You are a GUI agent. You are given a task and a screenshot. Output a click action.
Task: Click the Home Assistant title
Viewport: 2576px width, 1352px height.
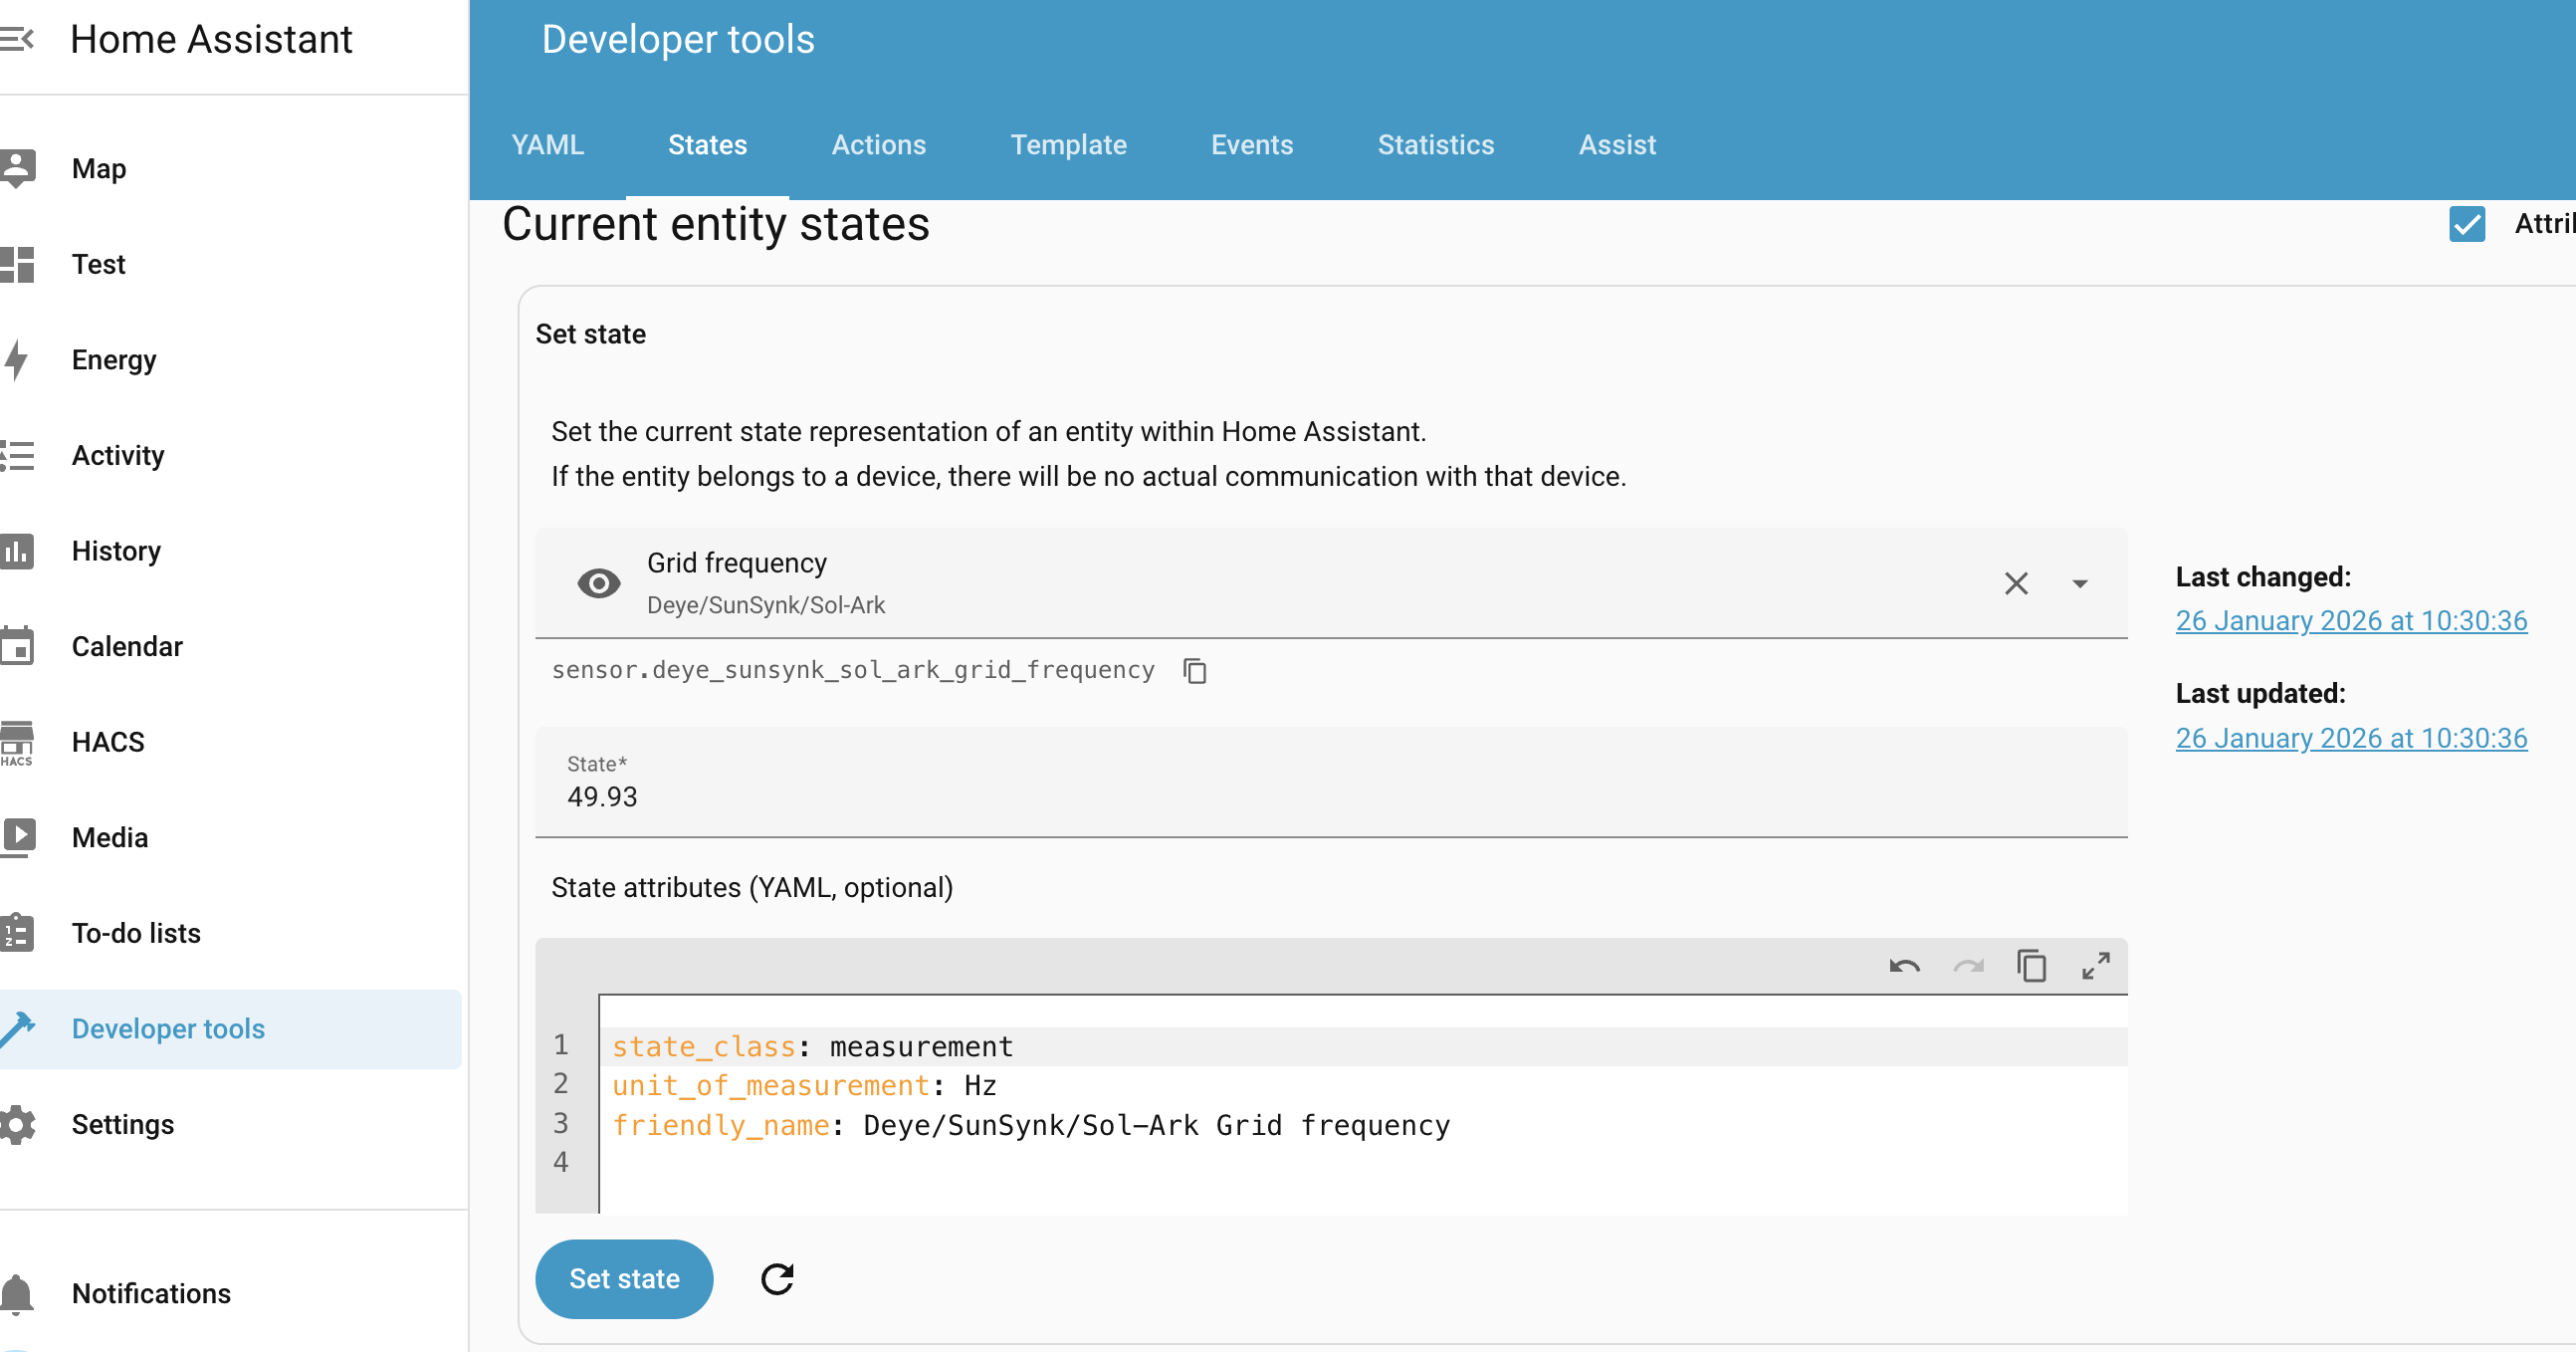[x=211, y=39]
